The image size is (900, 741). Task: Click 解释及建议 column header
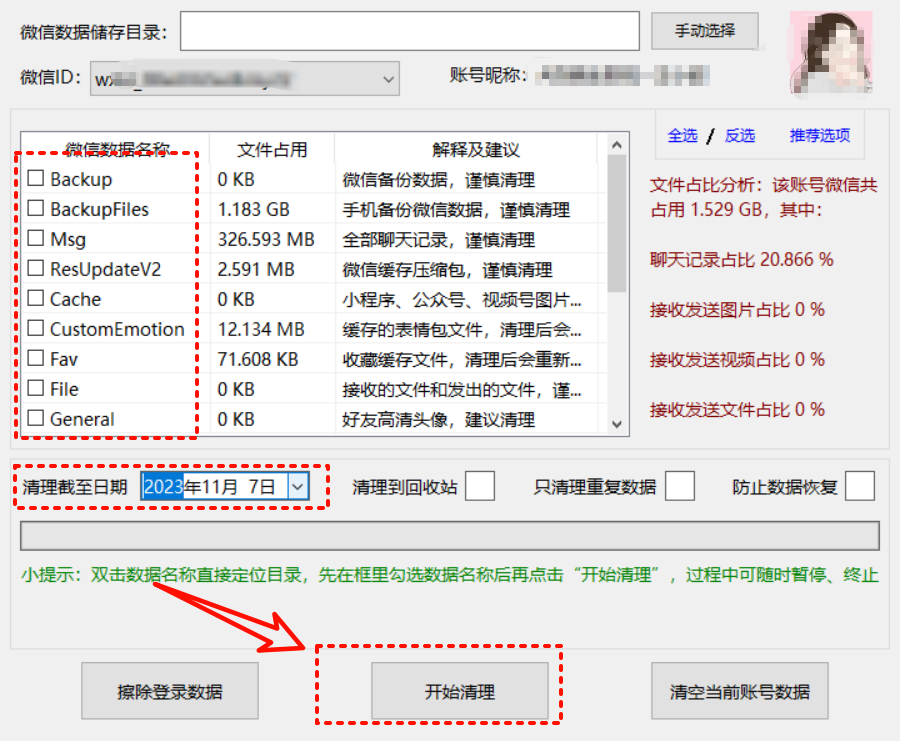[x=476, y=149]
